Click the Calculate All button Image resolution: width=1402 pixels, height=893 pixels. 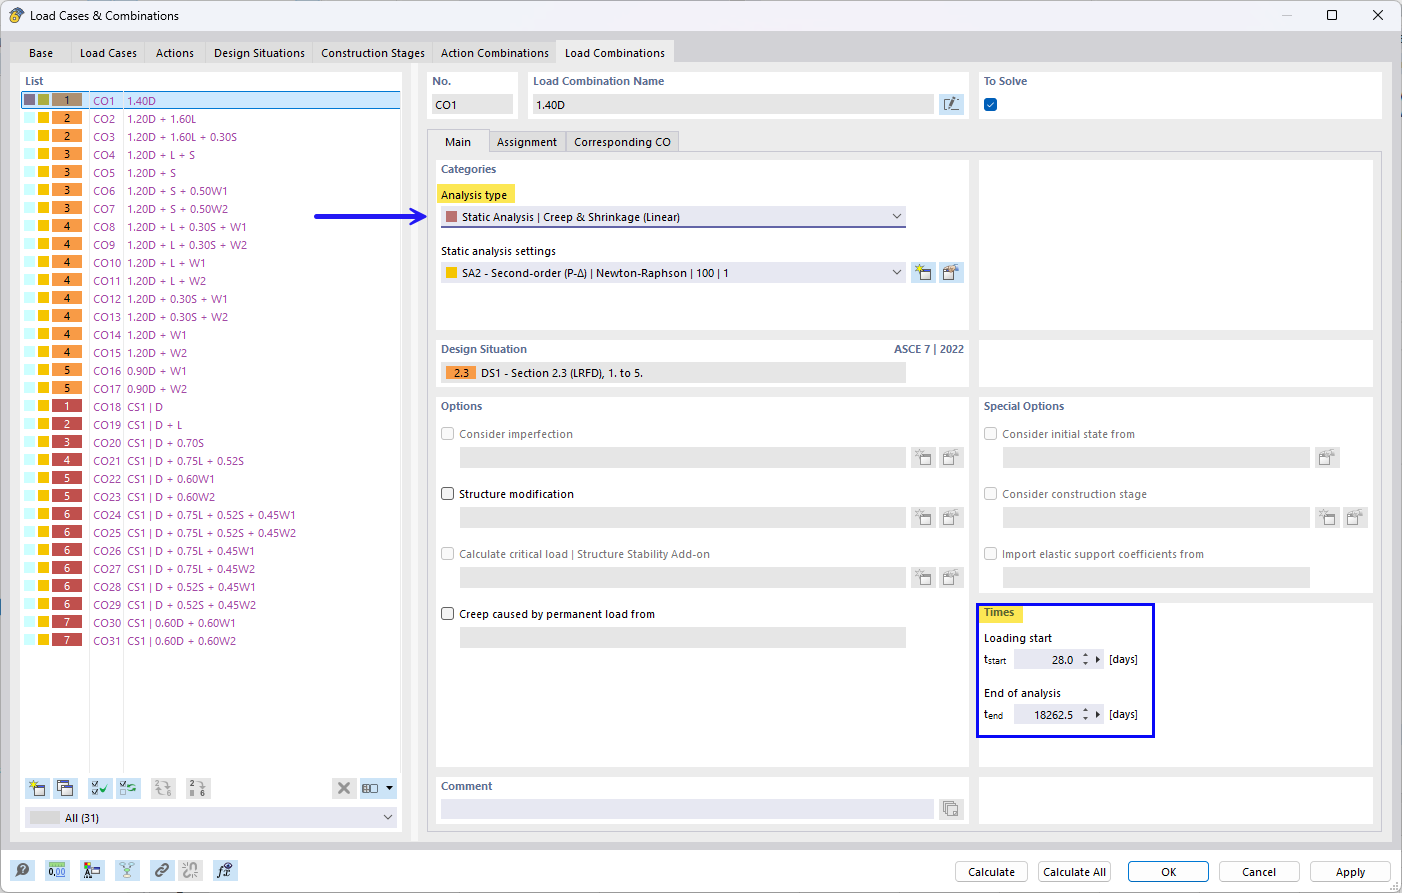pos(1074,872)
